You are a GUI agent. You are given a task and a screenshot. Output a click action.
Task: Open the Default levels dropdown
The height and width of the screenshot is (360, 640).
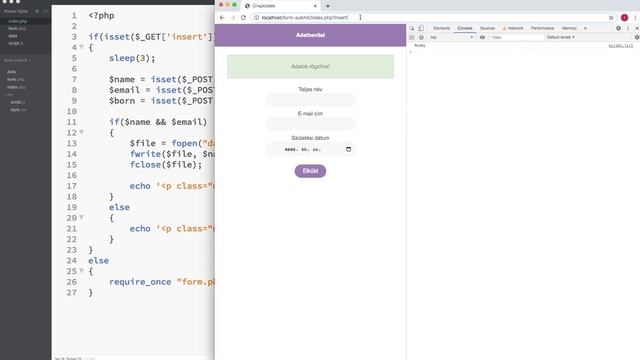click(560, 37)
